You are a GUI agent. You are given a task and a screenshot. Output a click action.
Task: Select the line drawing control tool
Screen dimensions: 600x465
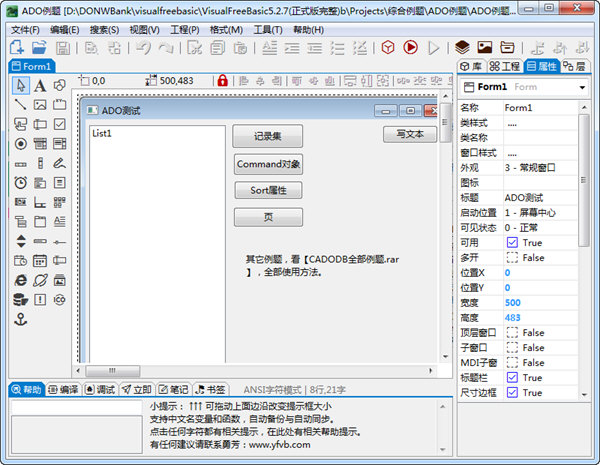point(21,104)
